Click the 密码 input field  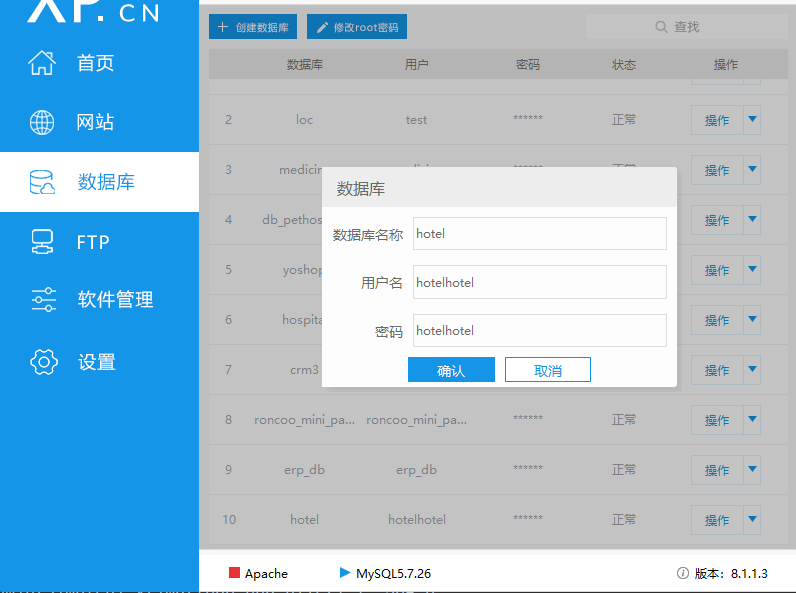tap(540, 331)
